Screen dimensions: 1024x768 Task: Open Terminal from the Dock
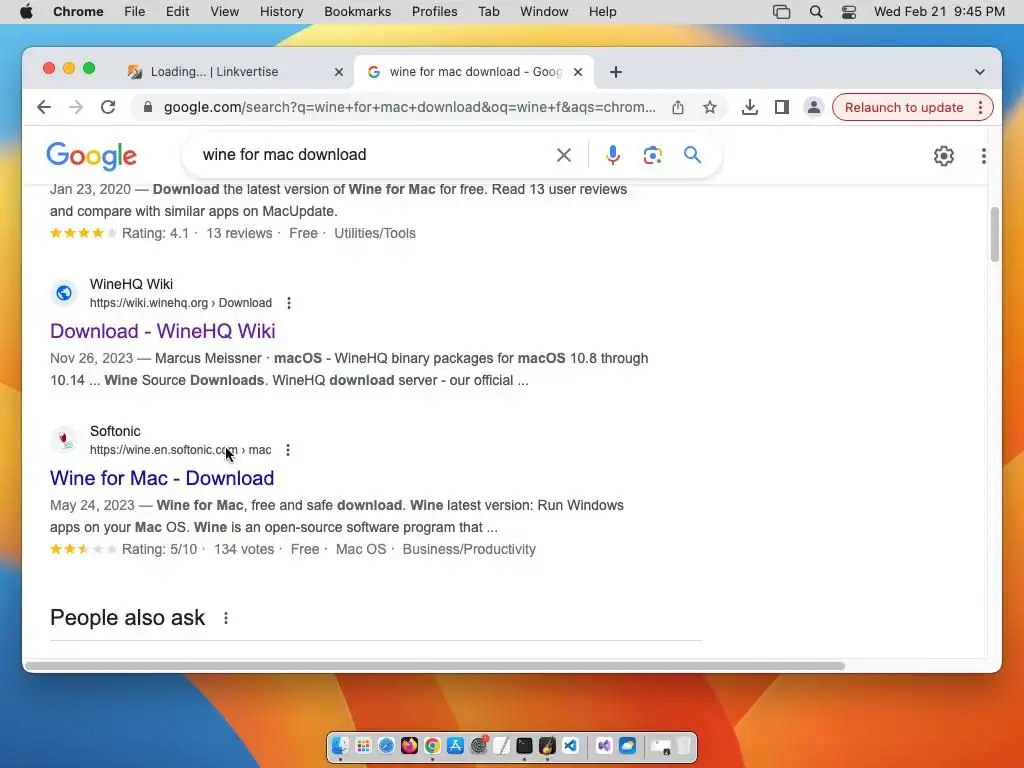524,745
